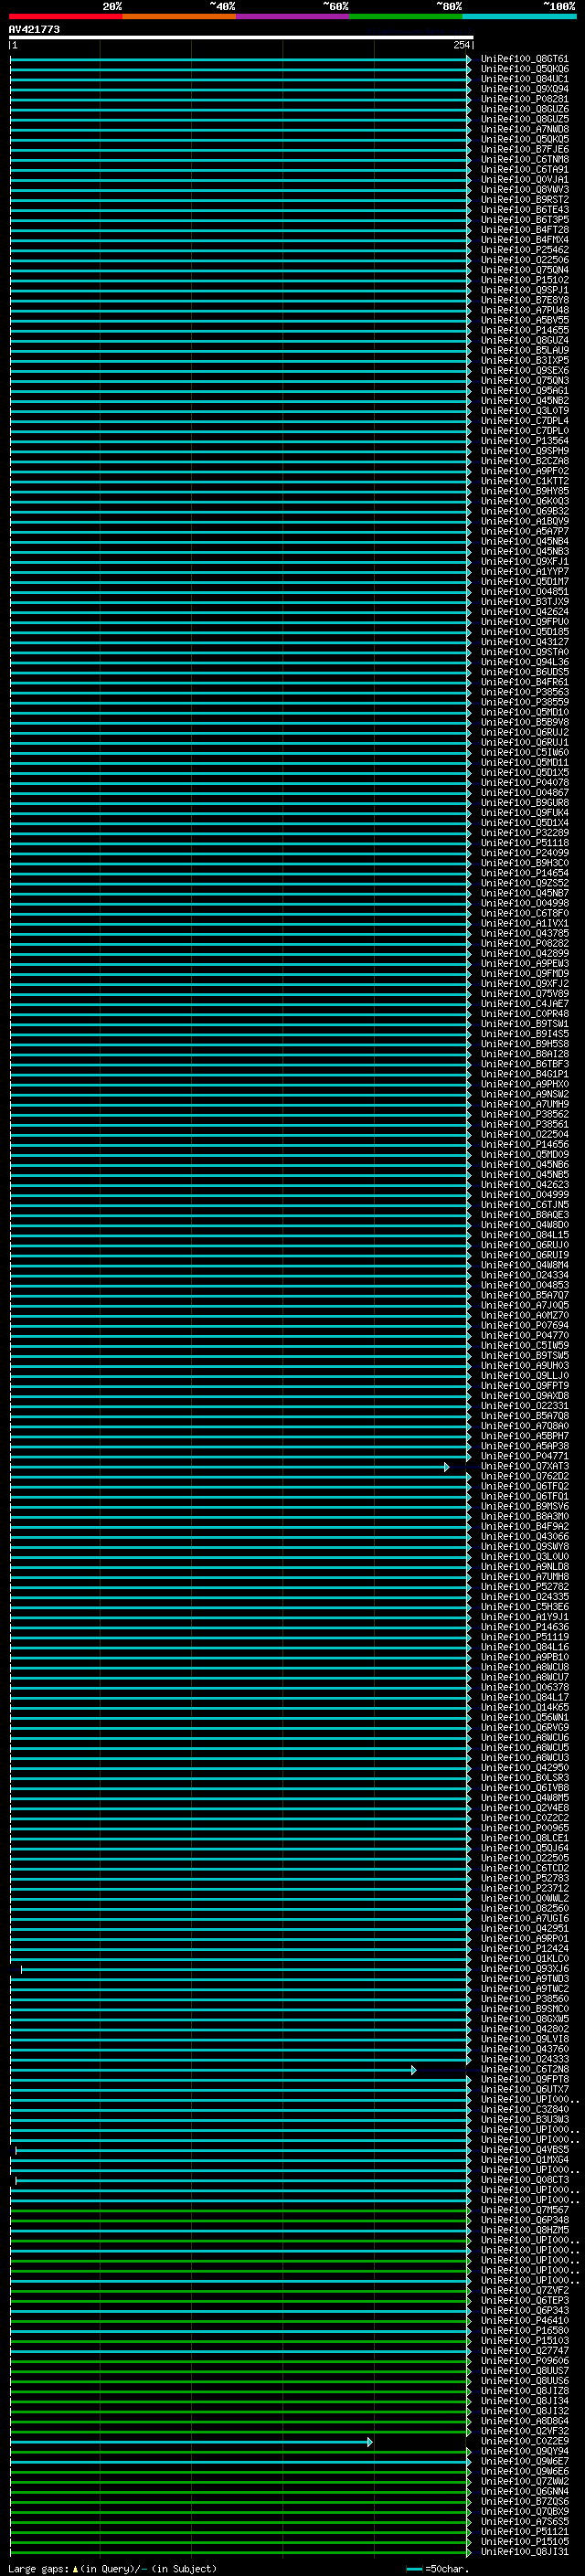Viewport: 585px width, 2576px height.
Task: Click the purple ~60% identity legend segment
Action: pos(292,16)
